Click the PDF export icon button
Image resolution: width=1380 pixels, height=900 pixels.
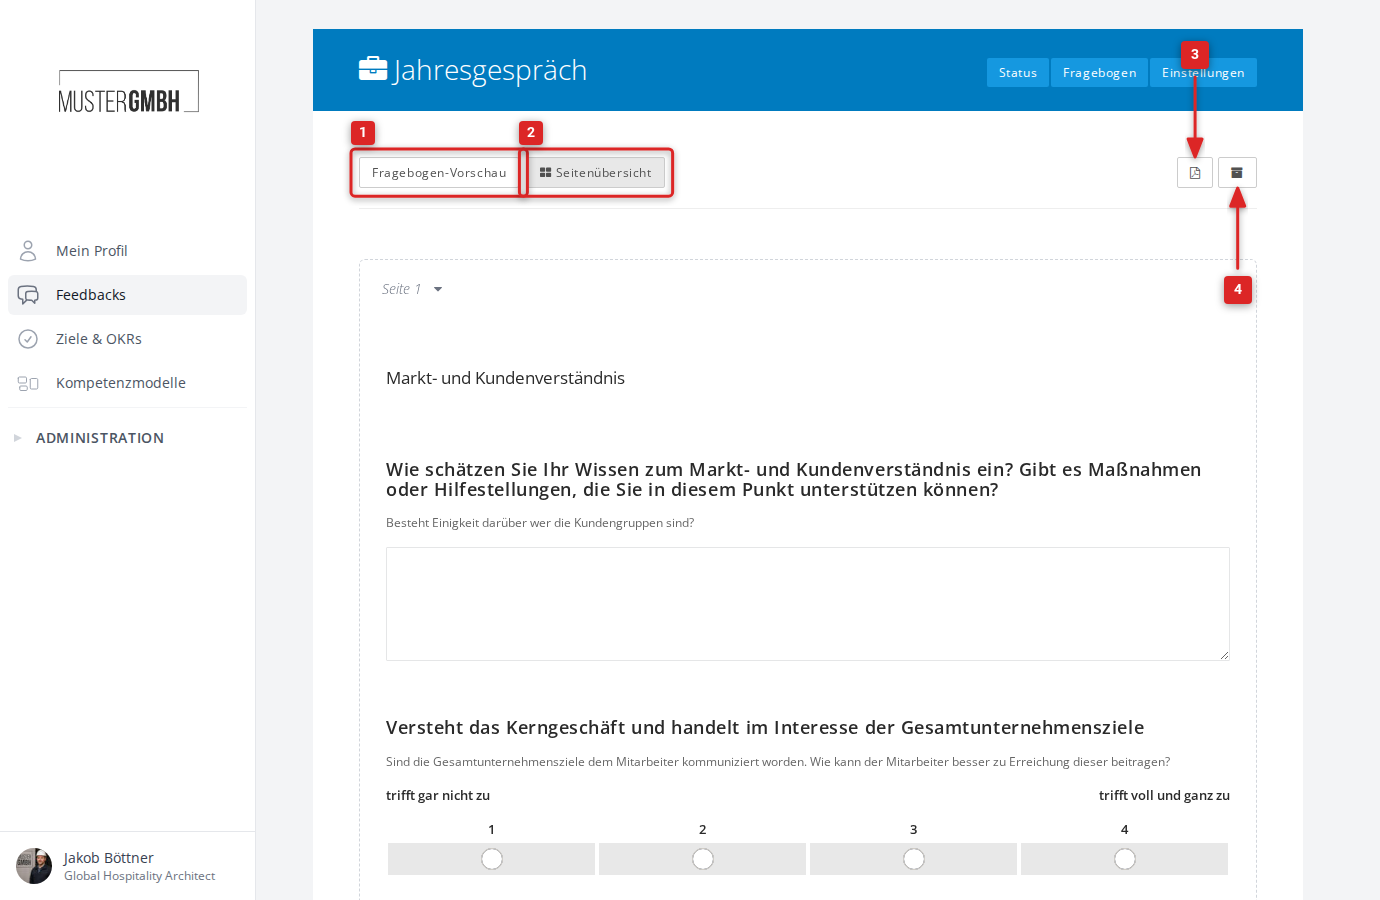click(1195, 173)
